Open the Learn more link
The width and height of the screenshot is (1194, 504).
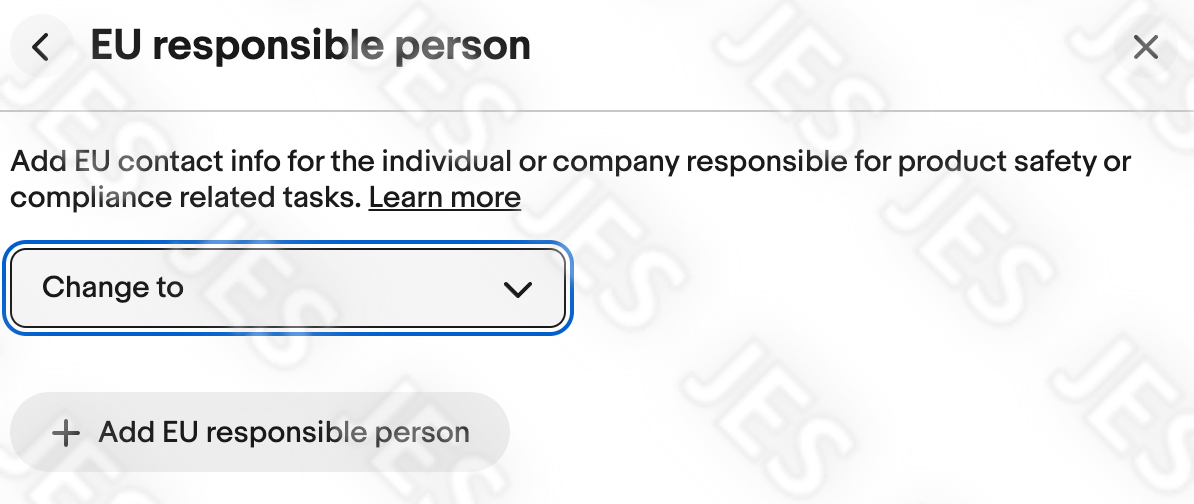(445, 198)
